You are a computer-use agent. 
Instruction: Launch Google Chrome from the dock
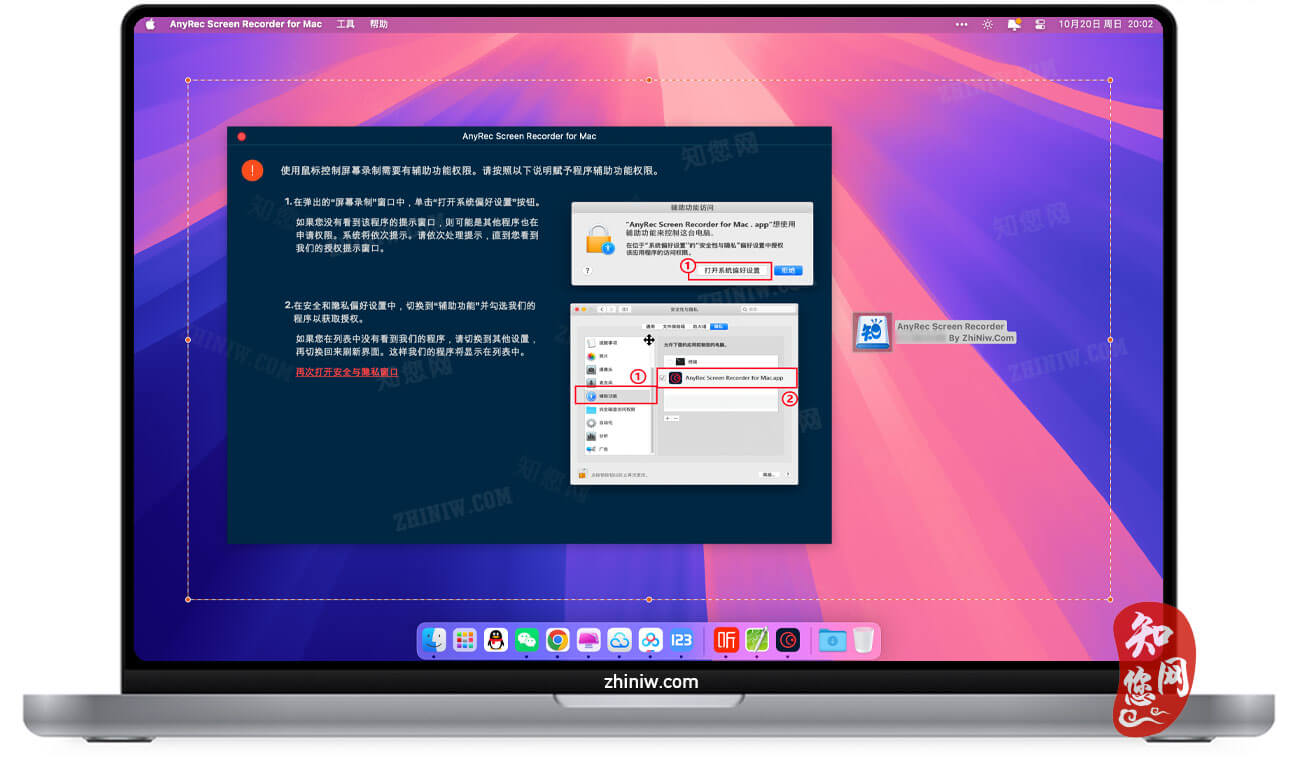pyautogui.click(x=558, y=640)
